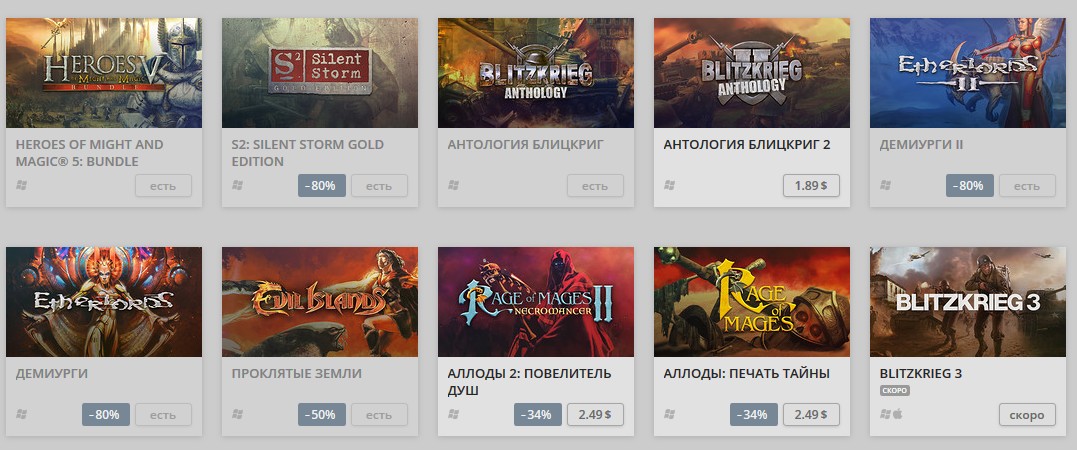Click 2.49 $ button for Аллоды 2: Повелитель Душ

pos(596,414)
